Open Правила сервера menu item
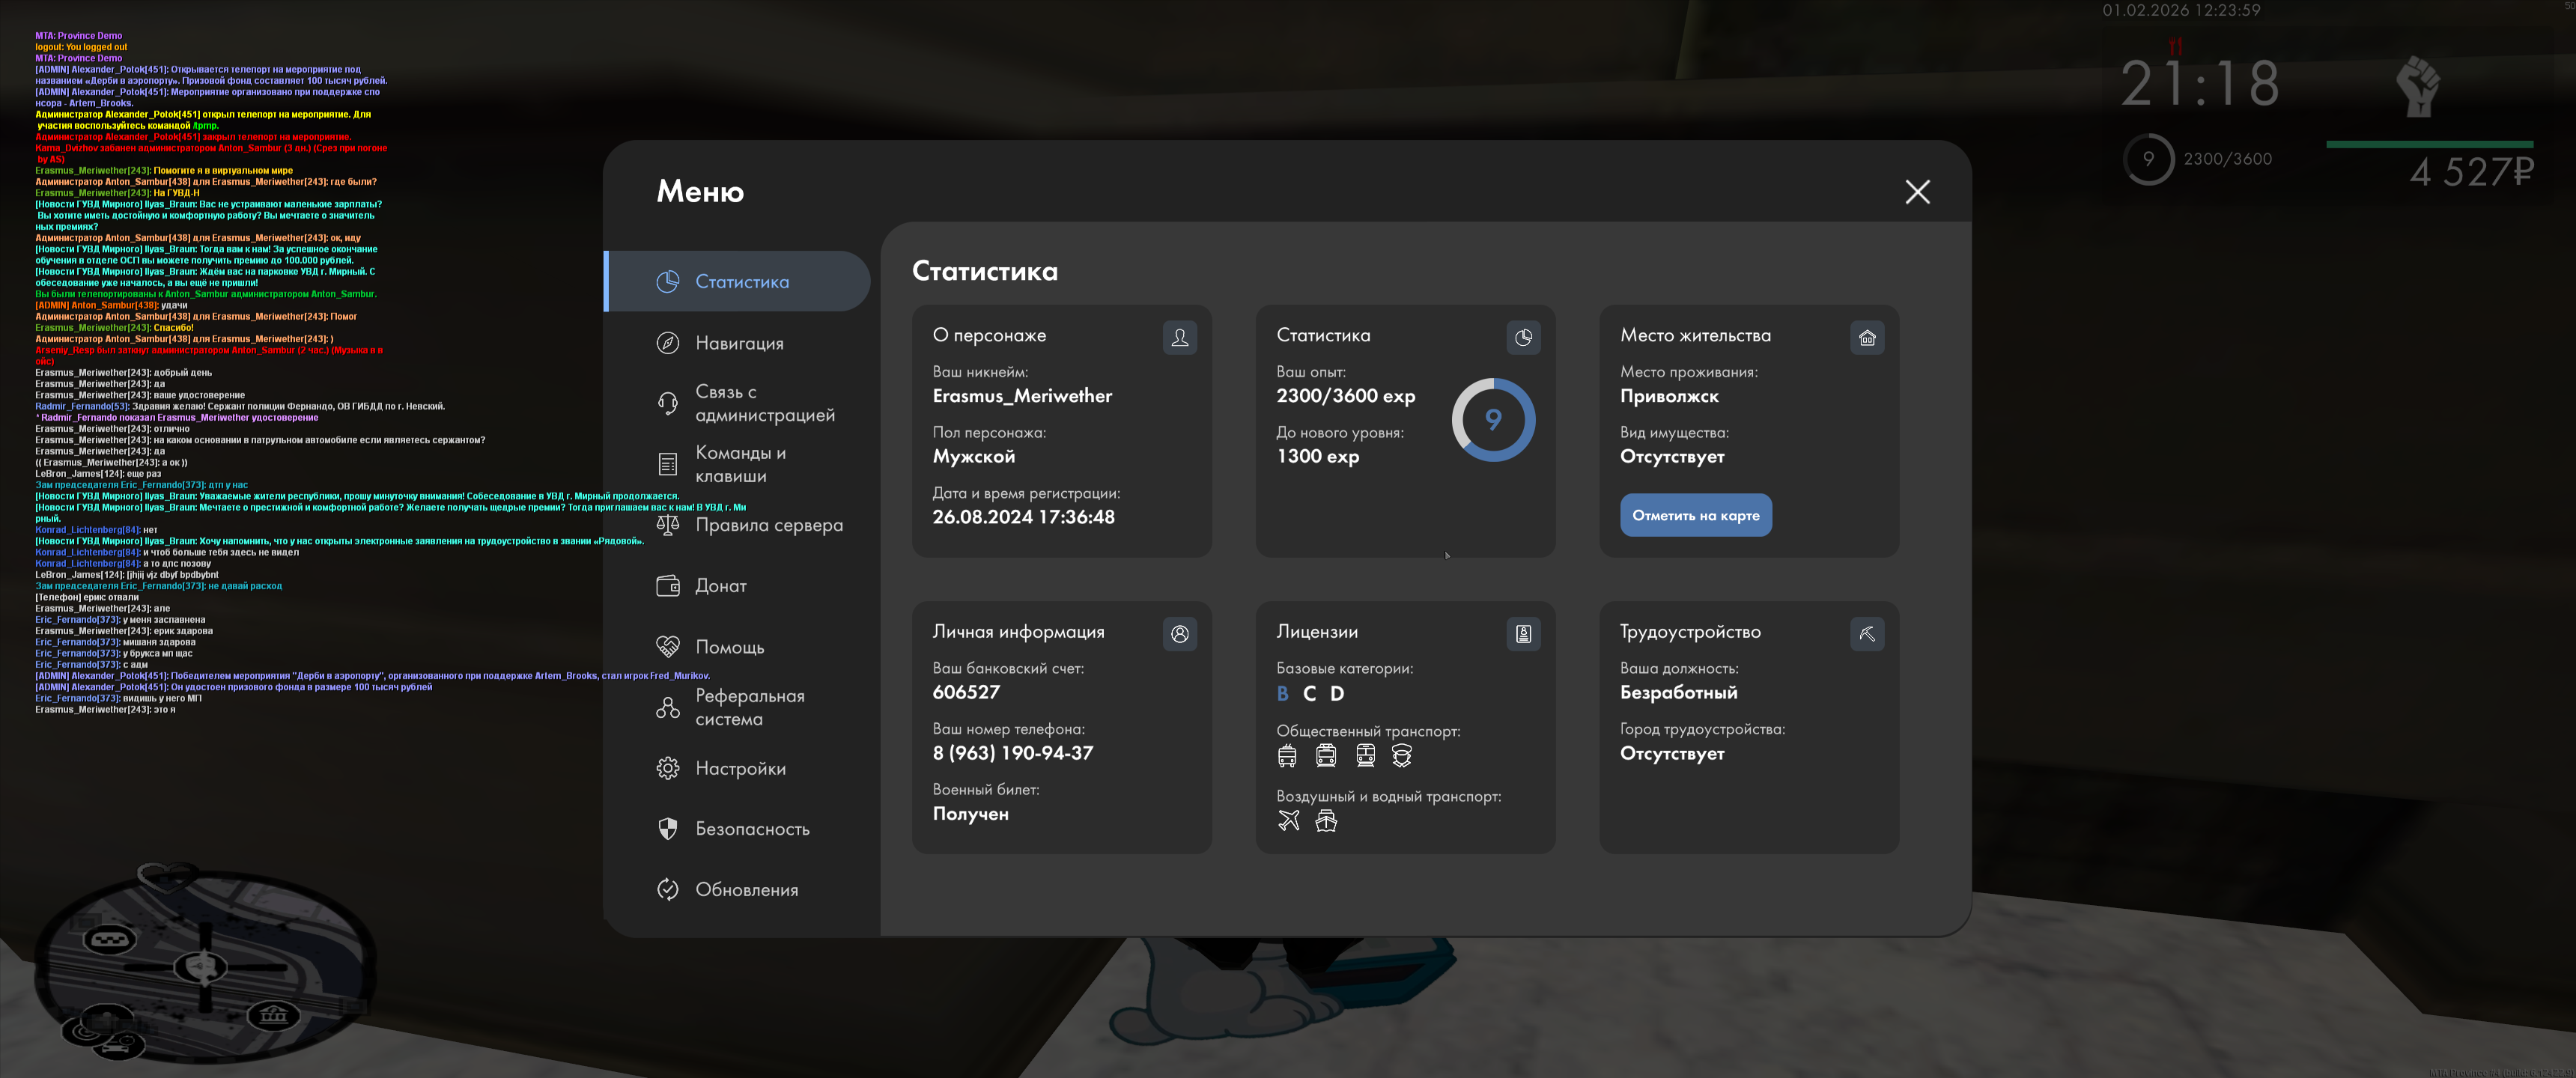2576x1078 pixels. [x=768, y=525]
